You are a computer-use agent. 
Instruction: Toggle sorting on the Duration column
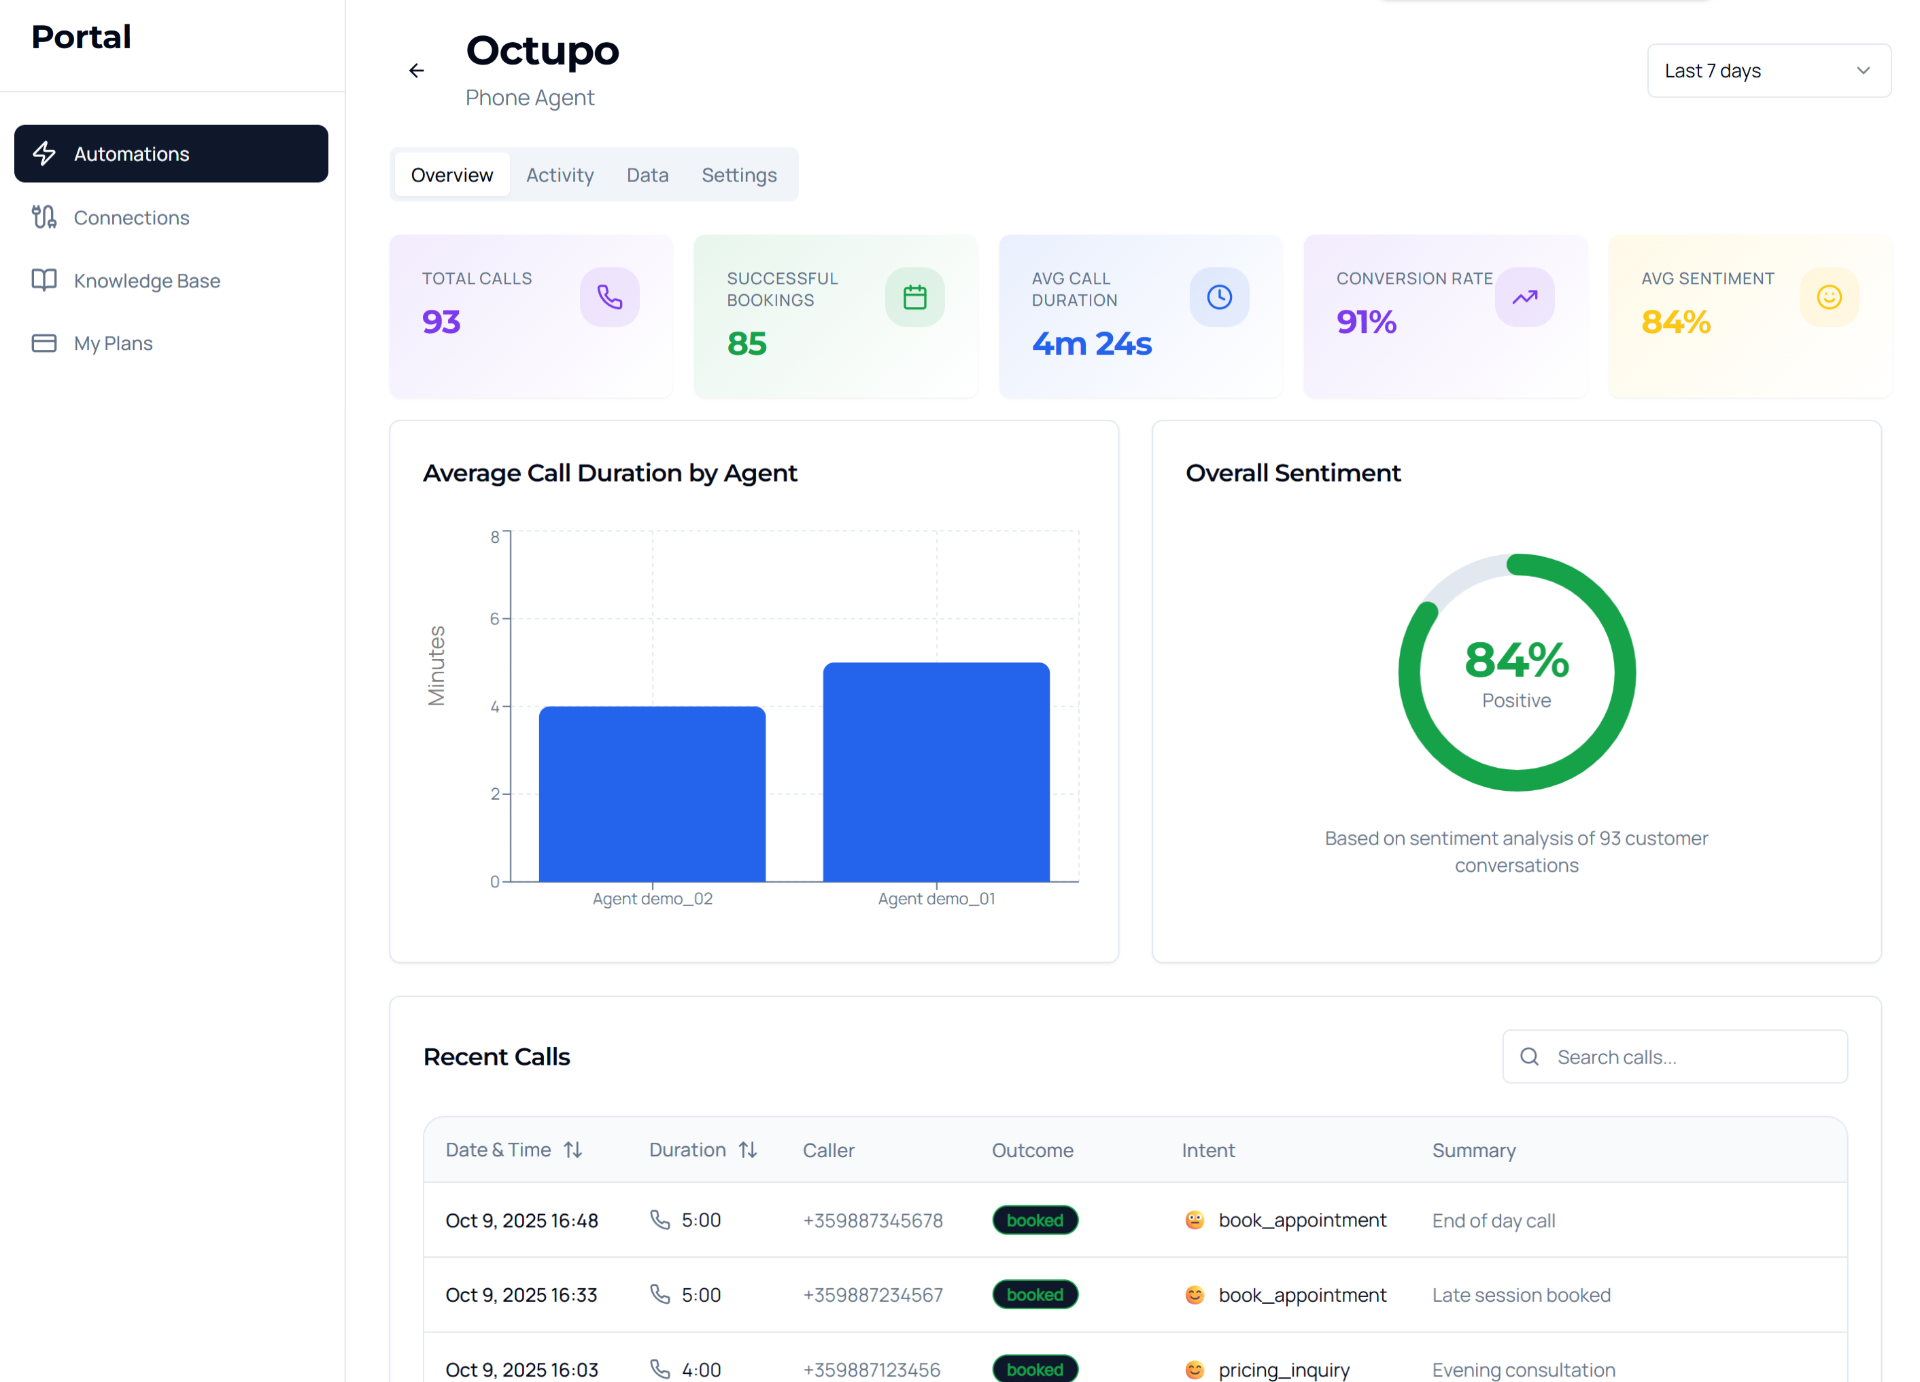pos(749,1149)
